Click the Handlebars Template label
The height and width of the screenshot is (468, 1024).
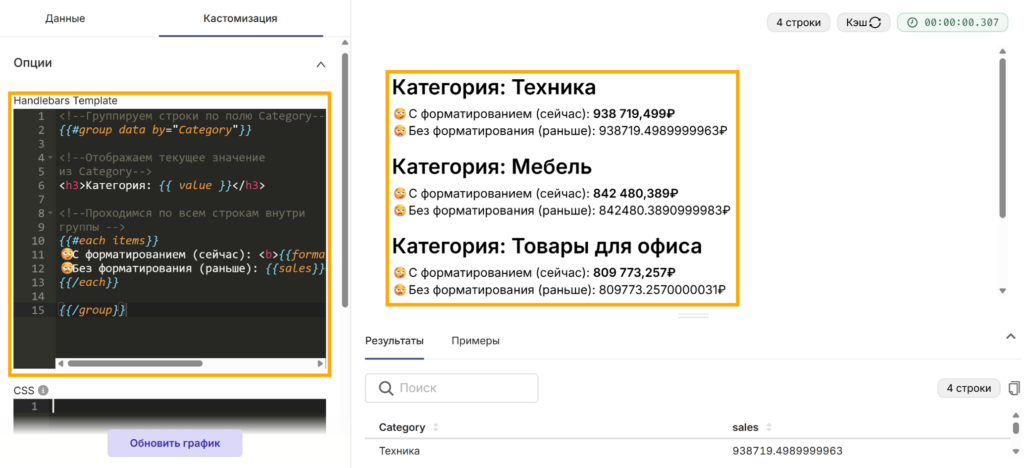click(65, 101)
